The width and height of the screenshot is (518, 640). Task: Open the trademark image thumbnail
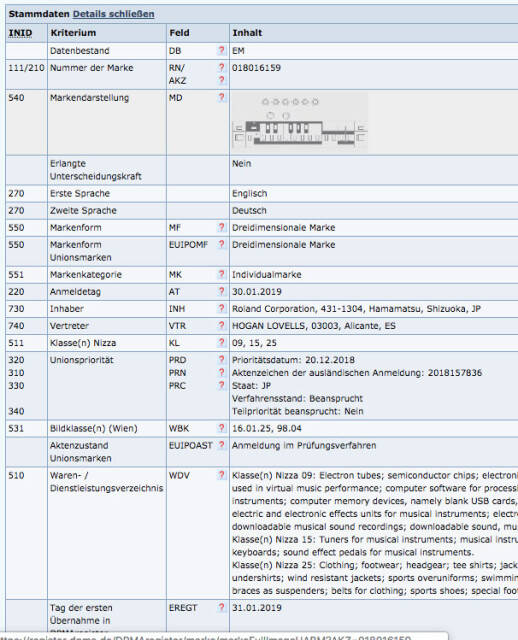(300, 123)
